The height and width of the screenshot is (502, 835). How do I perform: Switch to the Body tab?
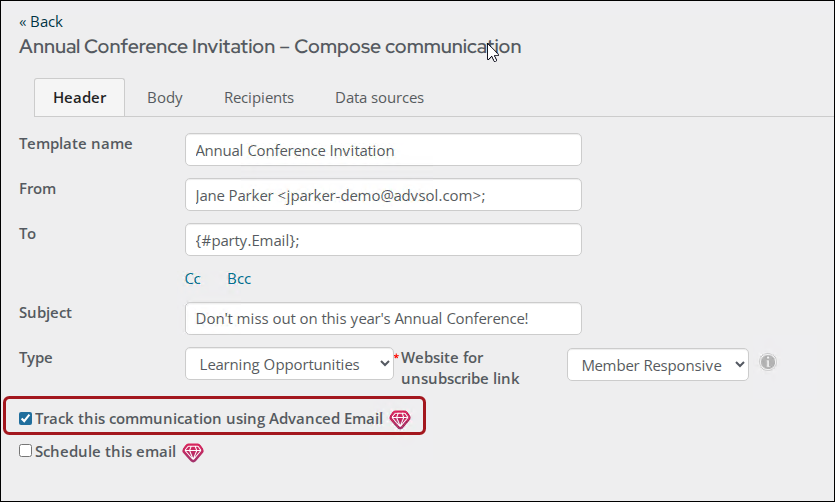tap(165, 98)
